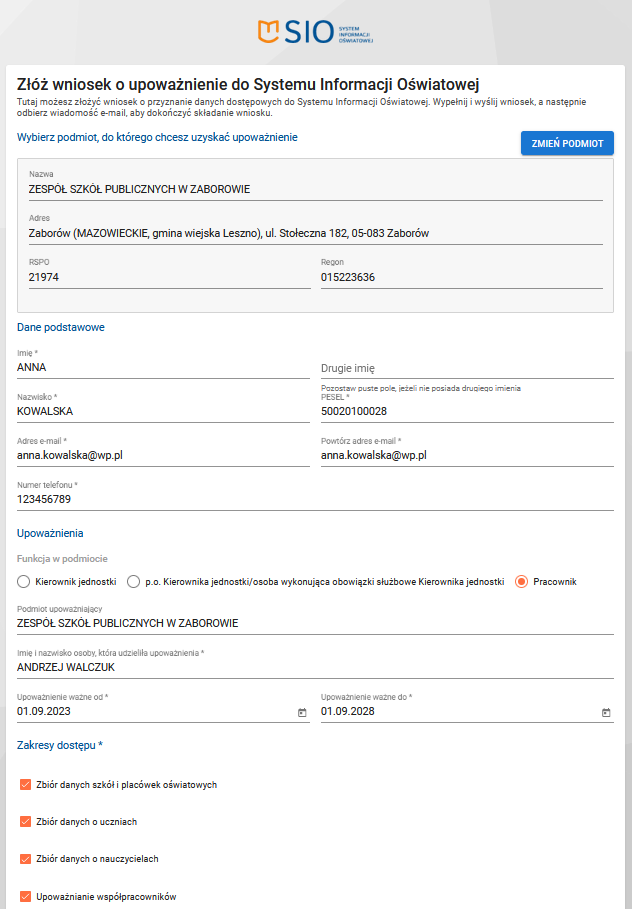Click the SIO logo at the top
This screenshot has width=632, height=909.
click(x=315, y=32)
